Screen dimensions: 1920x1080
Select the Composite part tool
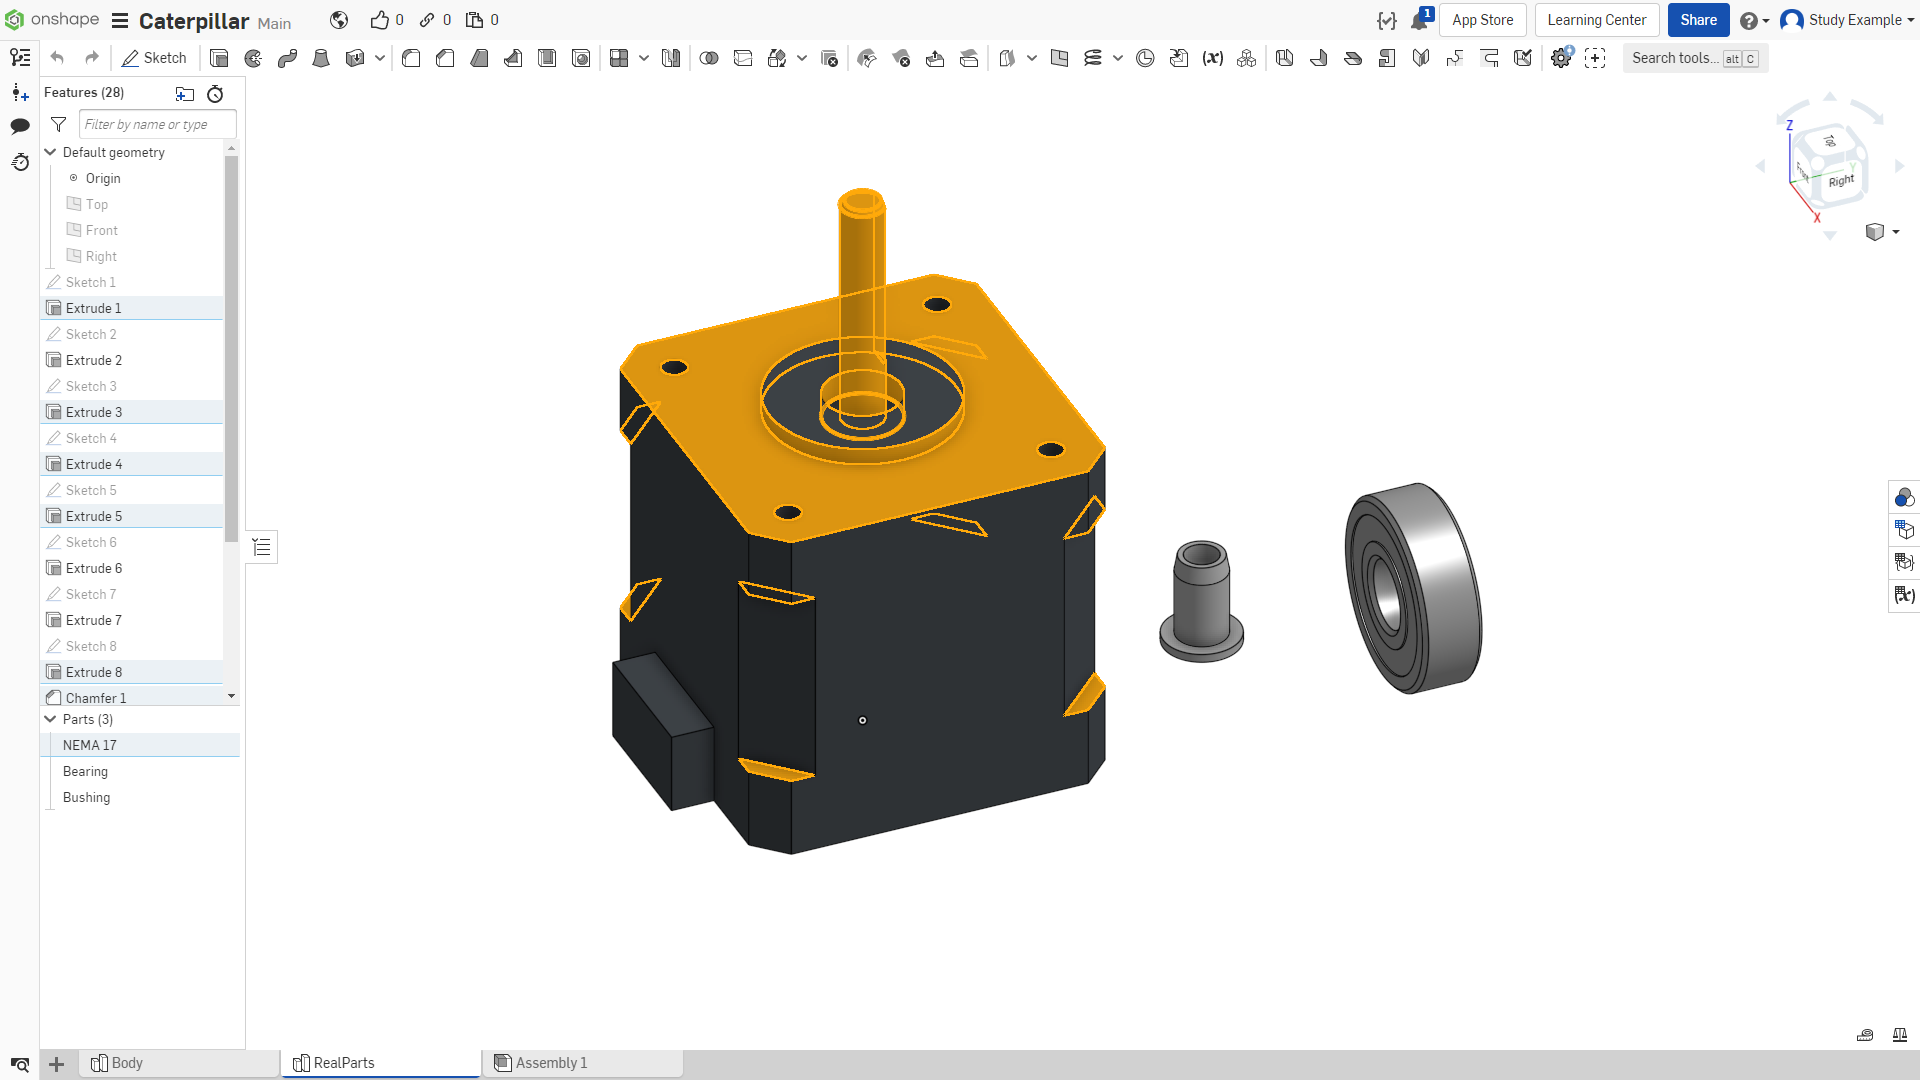pos(1246,58)
